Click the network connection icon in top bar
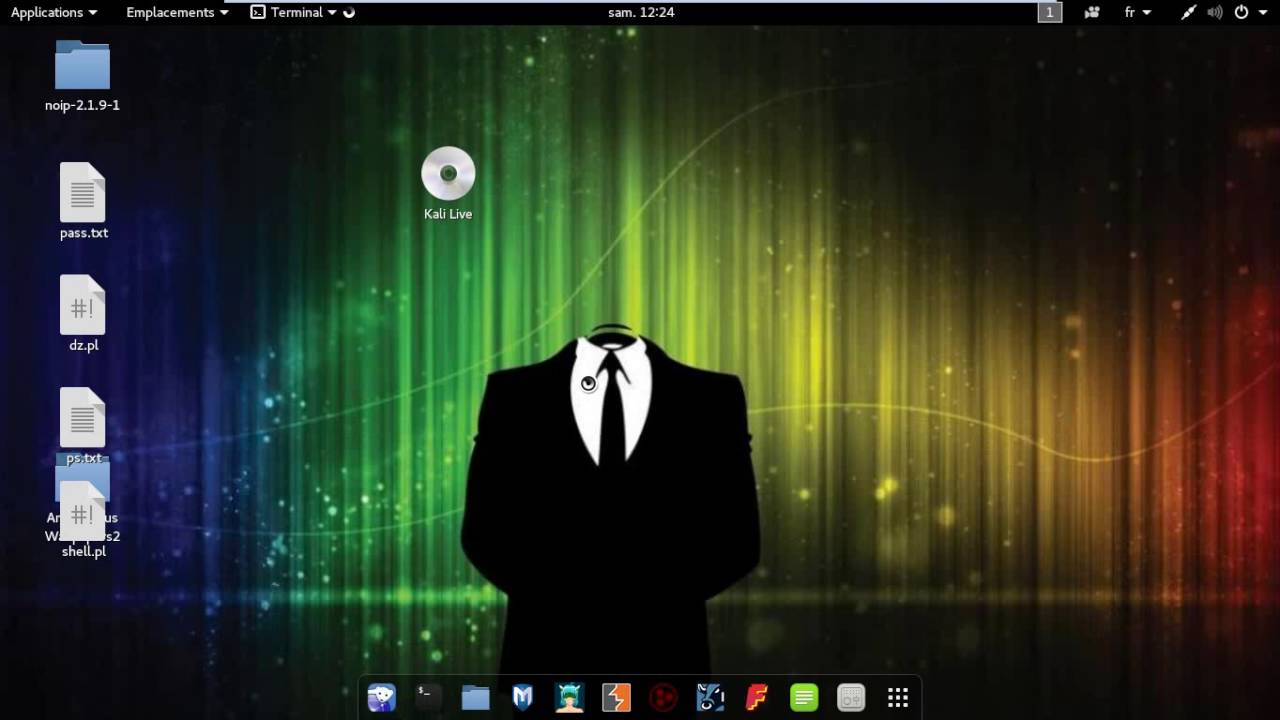The height and width of the screenshot is (720, 1280). coord(1188,12)
